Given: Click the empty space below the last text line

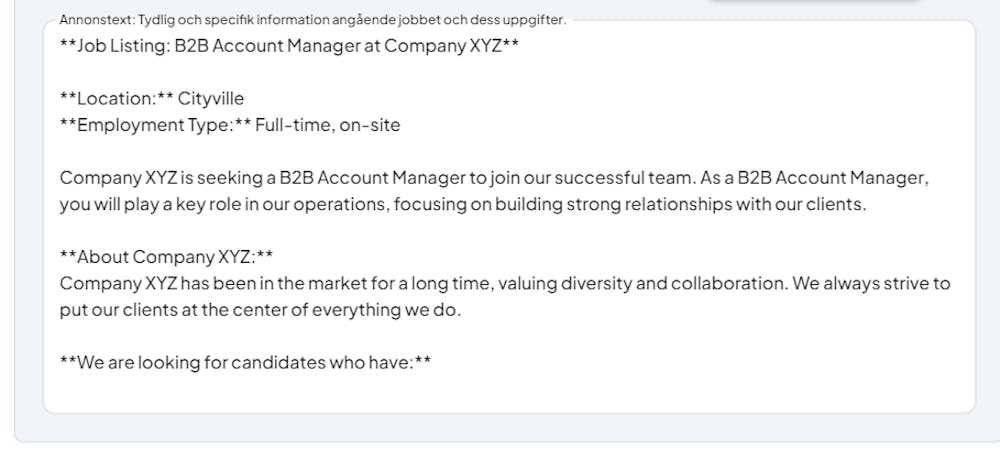Looking at the screenshot, I should 500,392.
